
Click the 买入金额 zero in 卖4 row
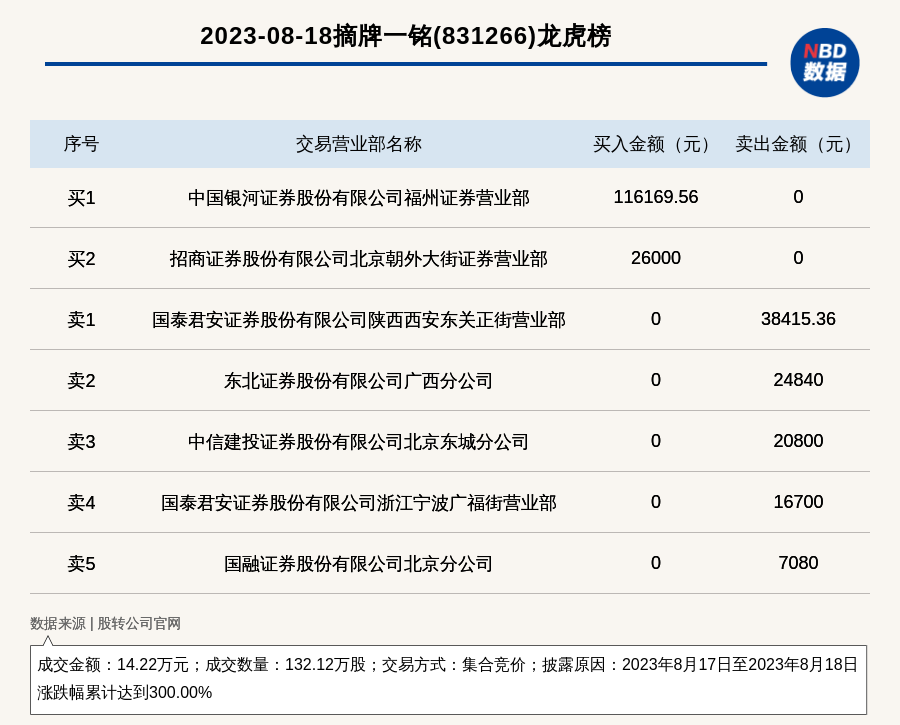tap(655, 502)
